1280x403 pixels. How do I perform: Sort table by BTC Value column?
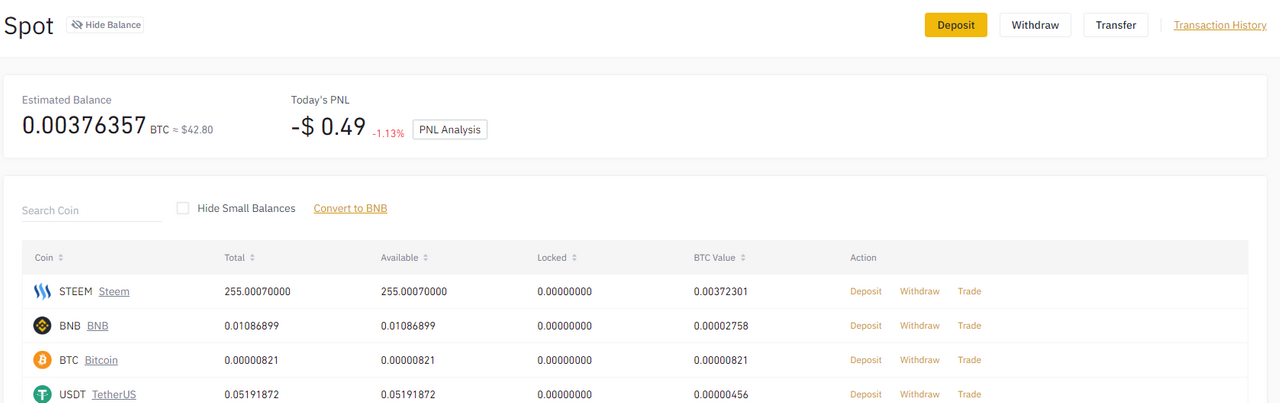tap(719, 258)
